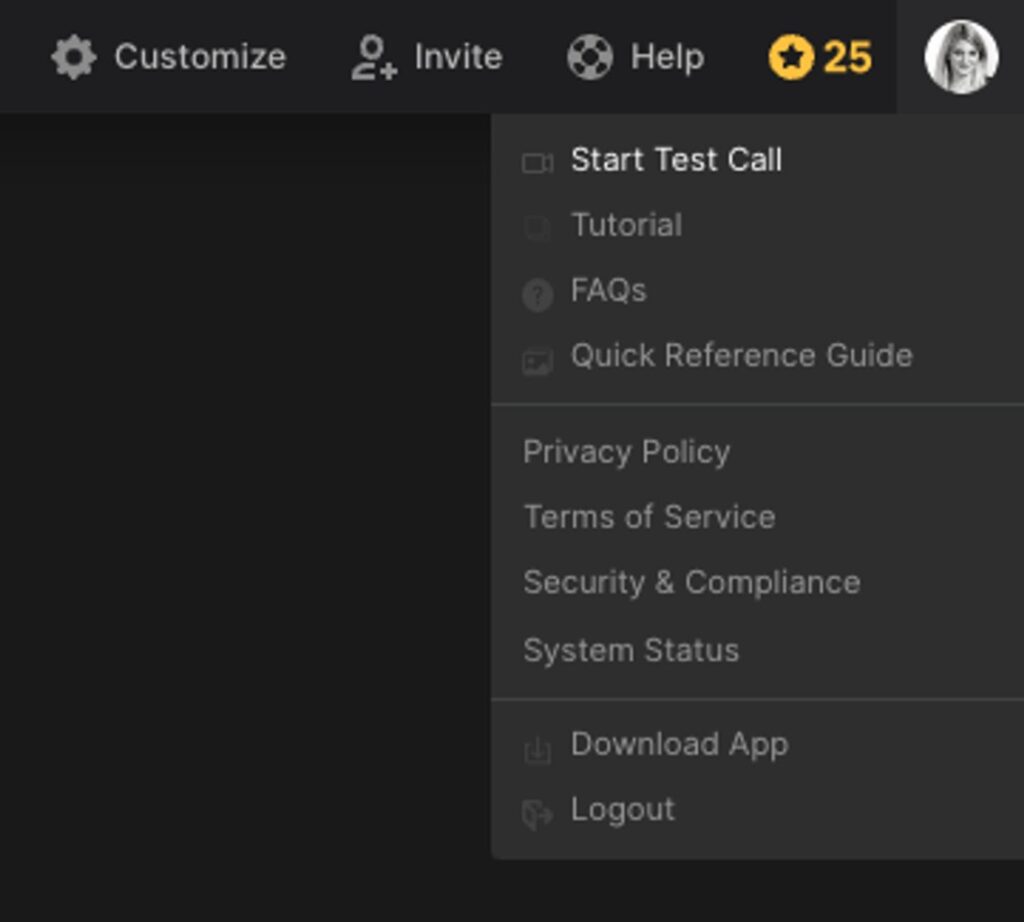This screenshot has height=922, width=1024.
Task: Click the FAQs question mark icon
Action: [537, 294]
